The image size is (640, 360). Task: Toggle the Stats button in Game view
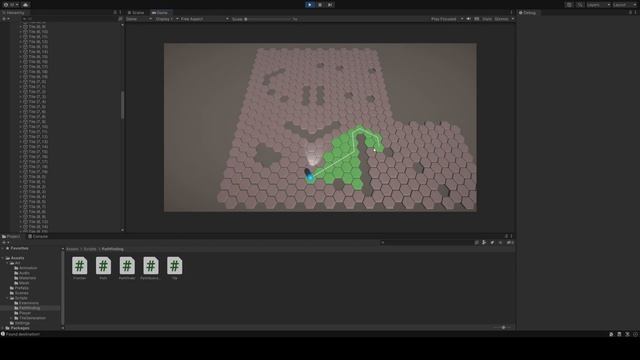487,19
